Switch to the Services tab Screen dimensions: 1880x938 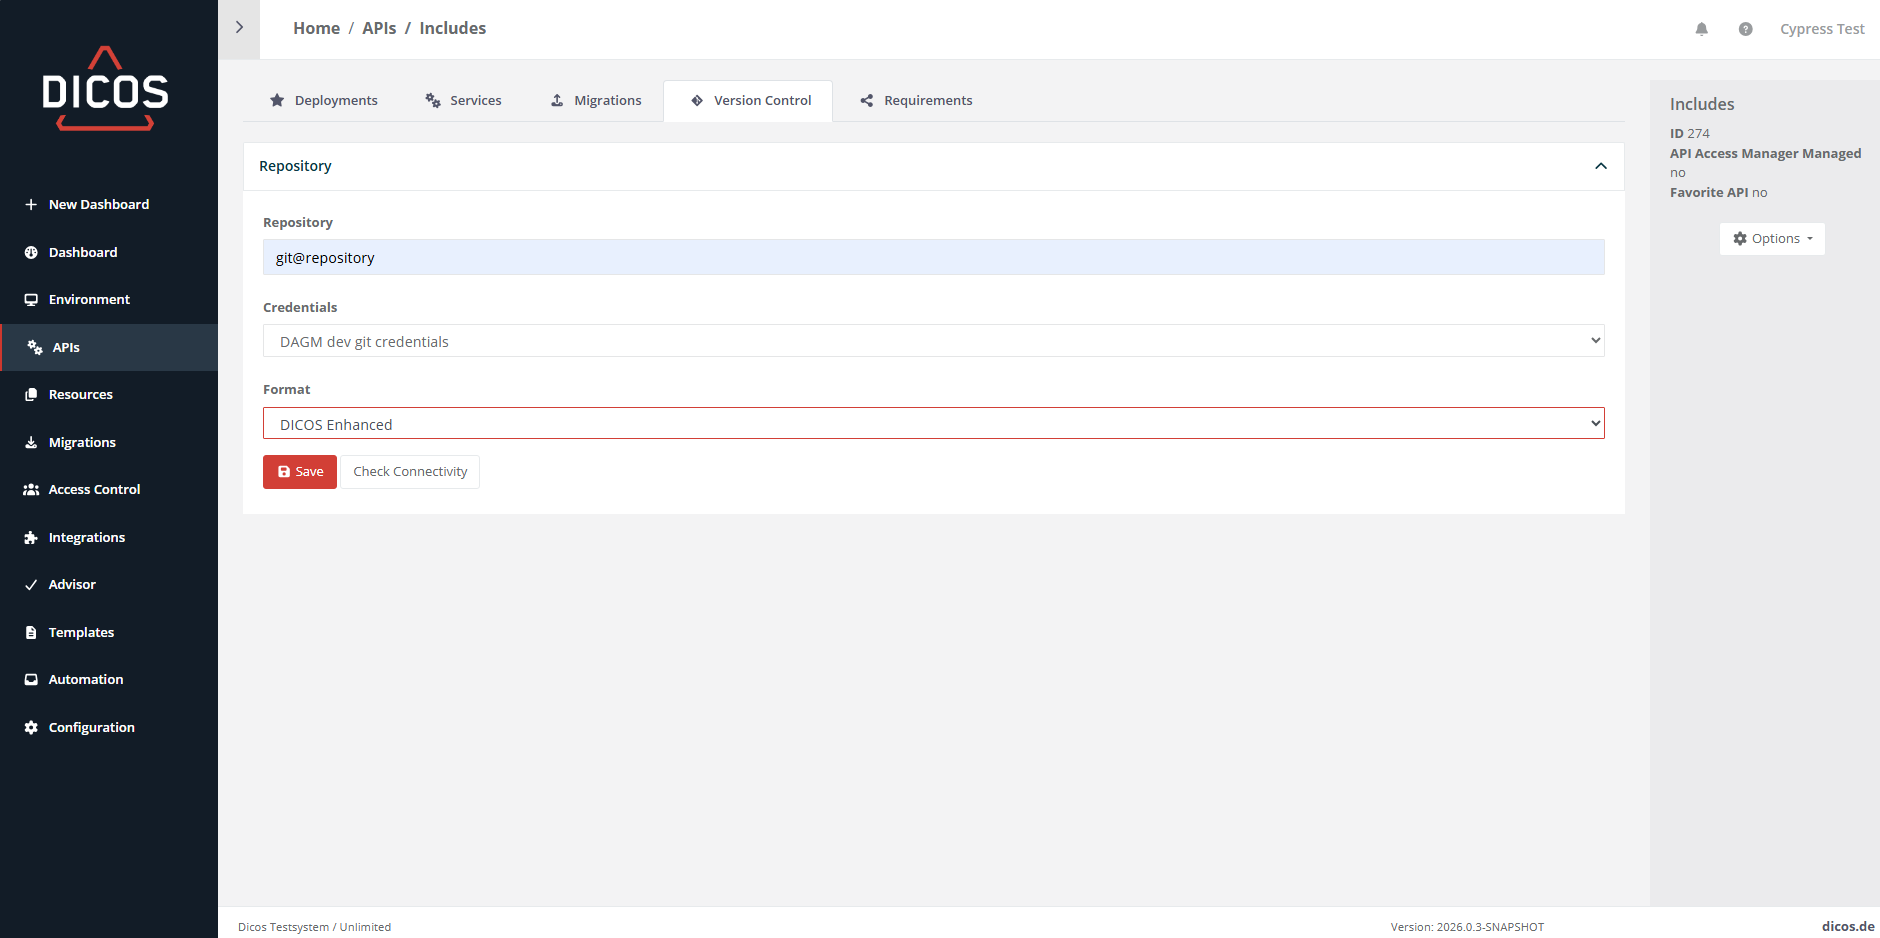(463, 101)
